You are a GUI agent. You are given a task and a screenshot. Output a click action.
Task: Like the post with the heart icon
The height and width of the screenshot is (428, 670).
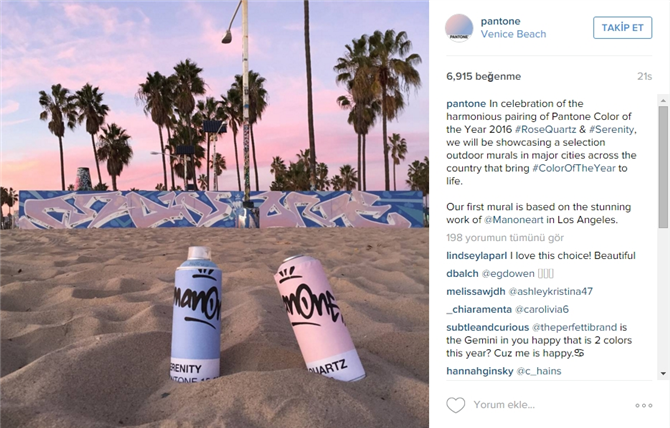[455, 405]
